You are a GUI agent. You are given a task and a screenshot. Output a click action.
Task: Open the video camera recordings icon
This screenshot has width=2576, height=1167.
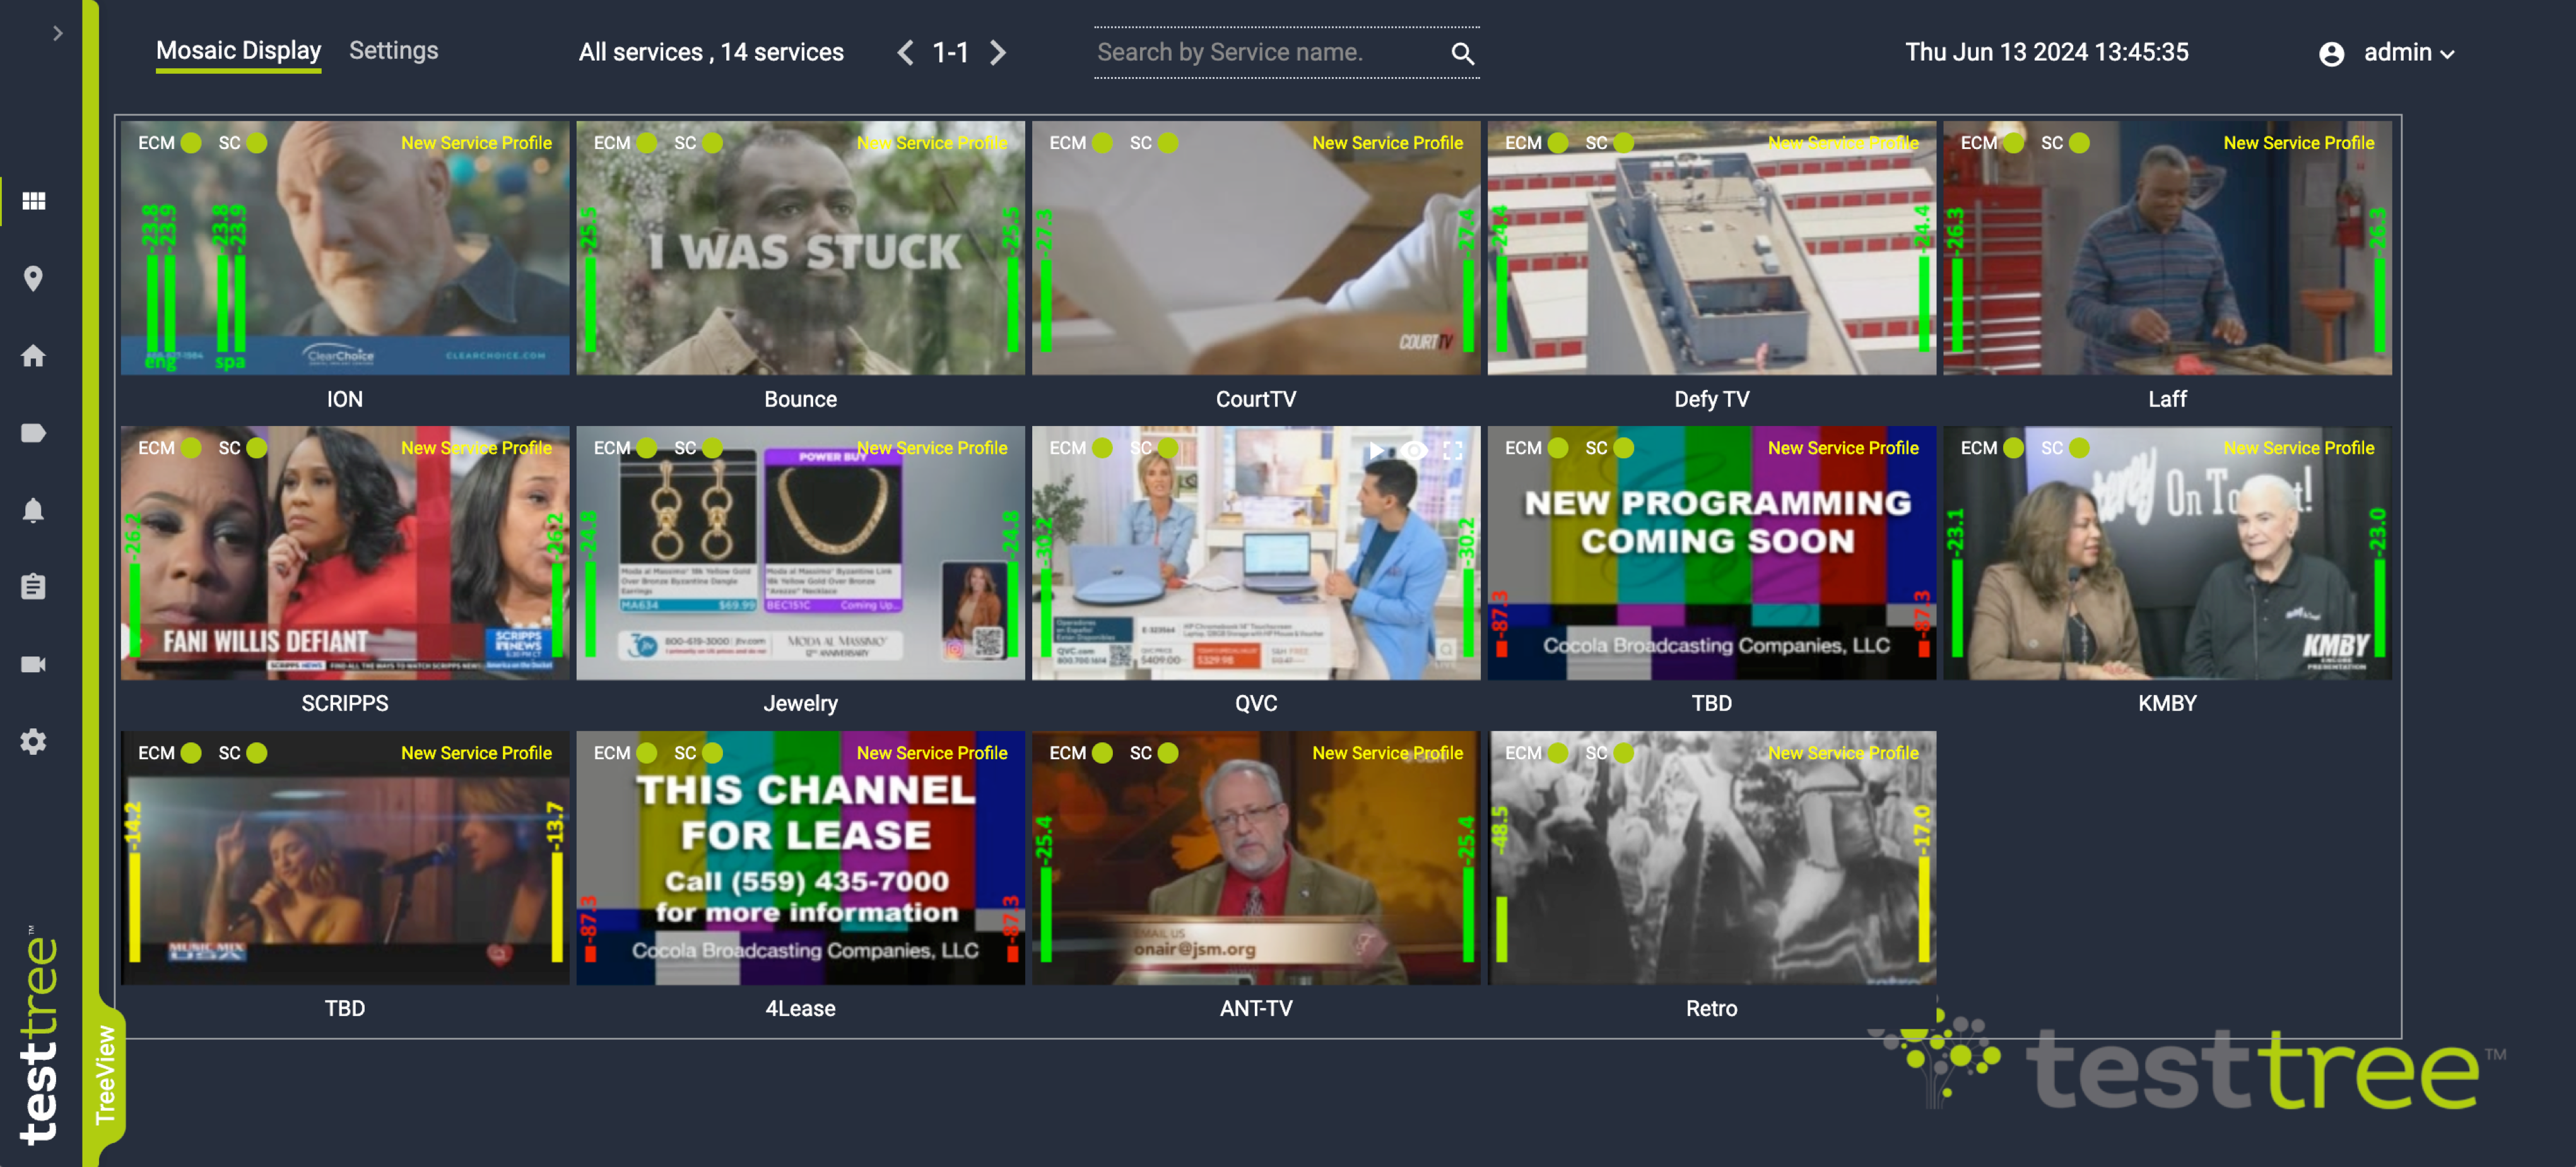click(x=34, y=664)
